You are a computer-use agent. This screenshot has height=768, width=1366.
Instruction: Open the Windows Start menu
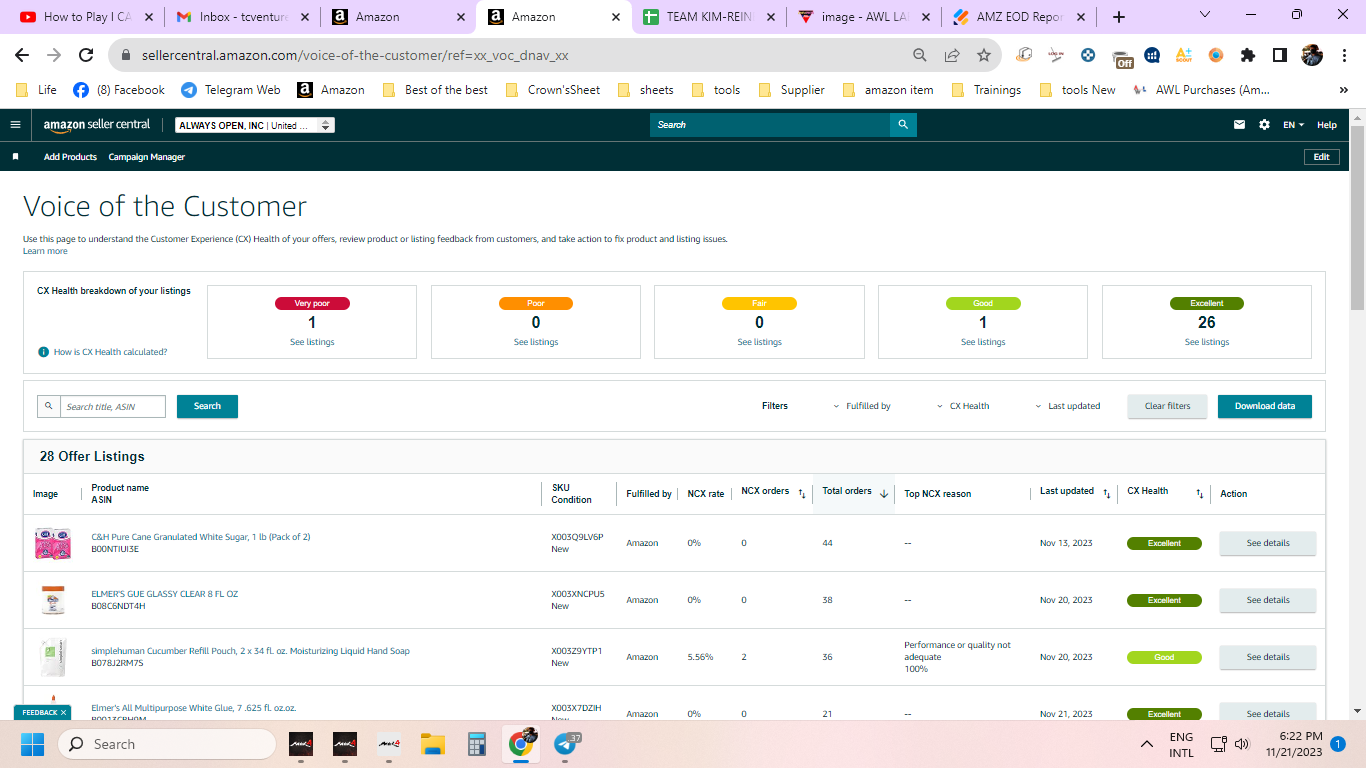pyautogui.click(x=33, y=744)
